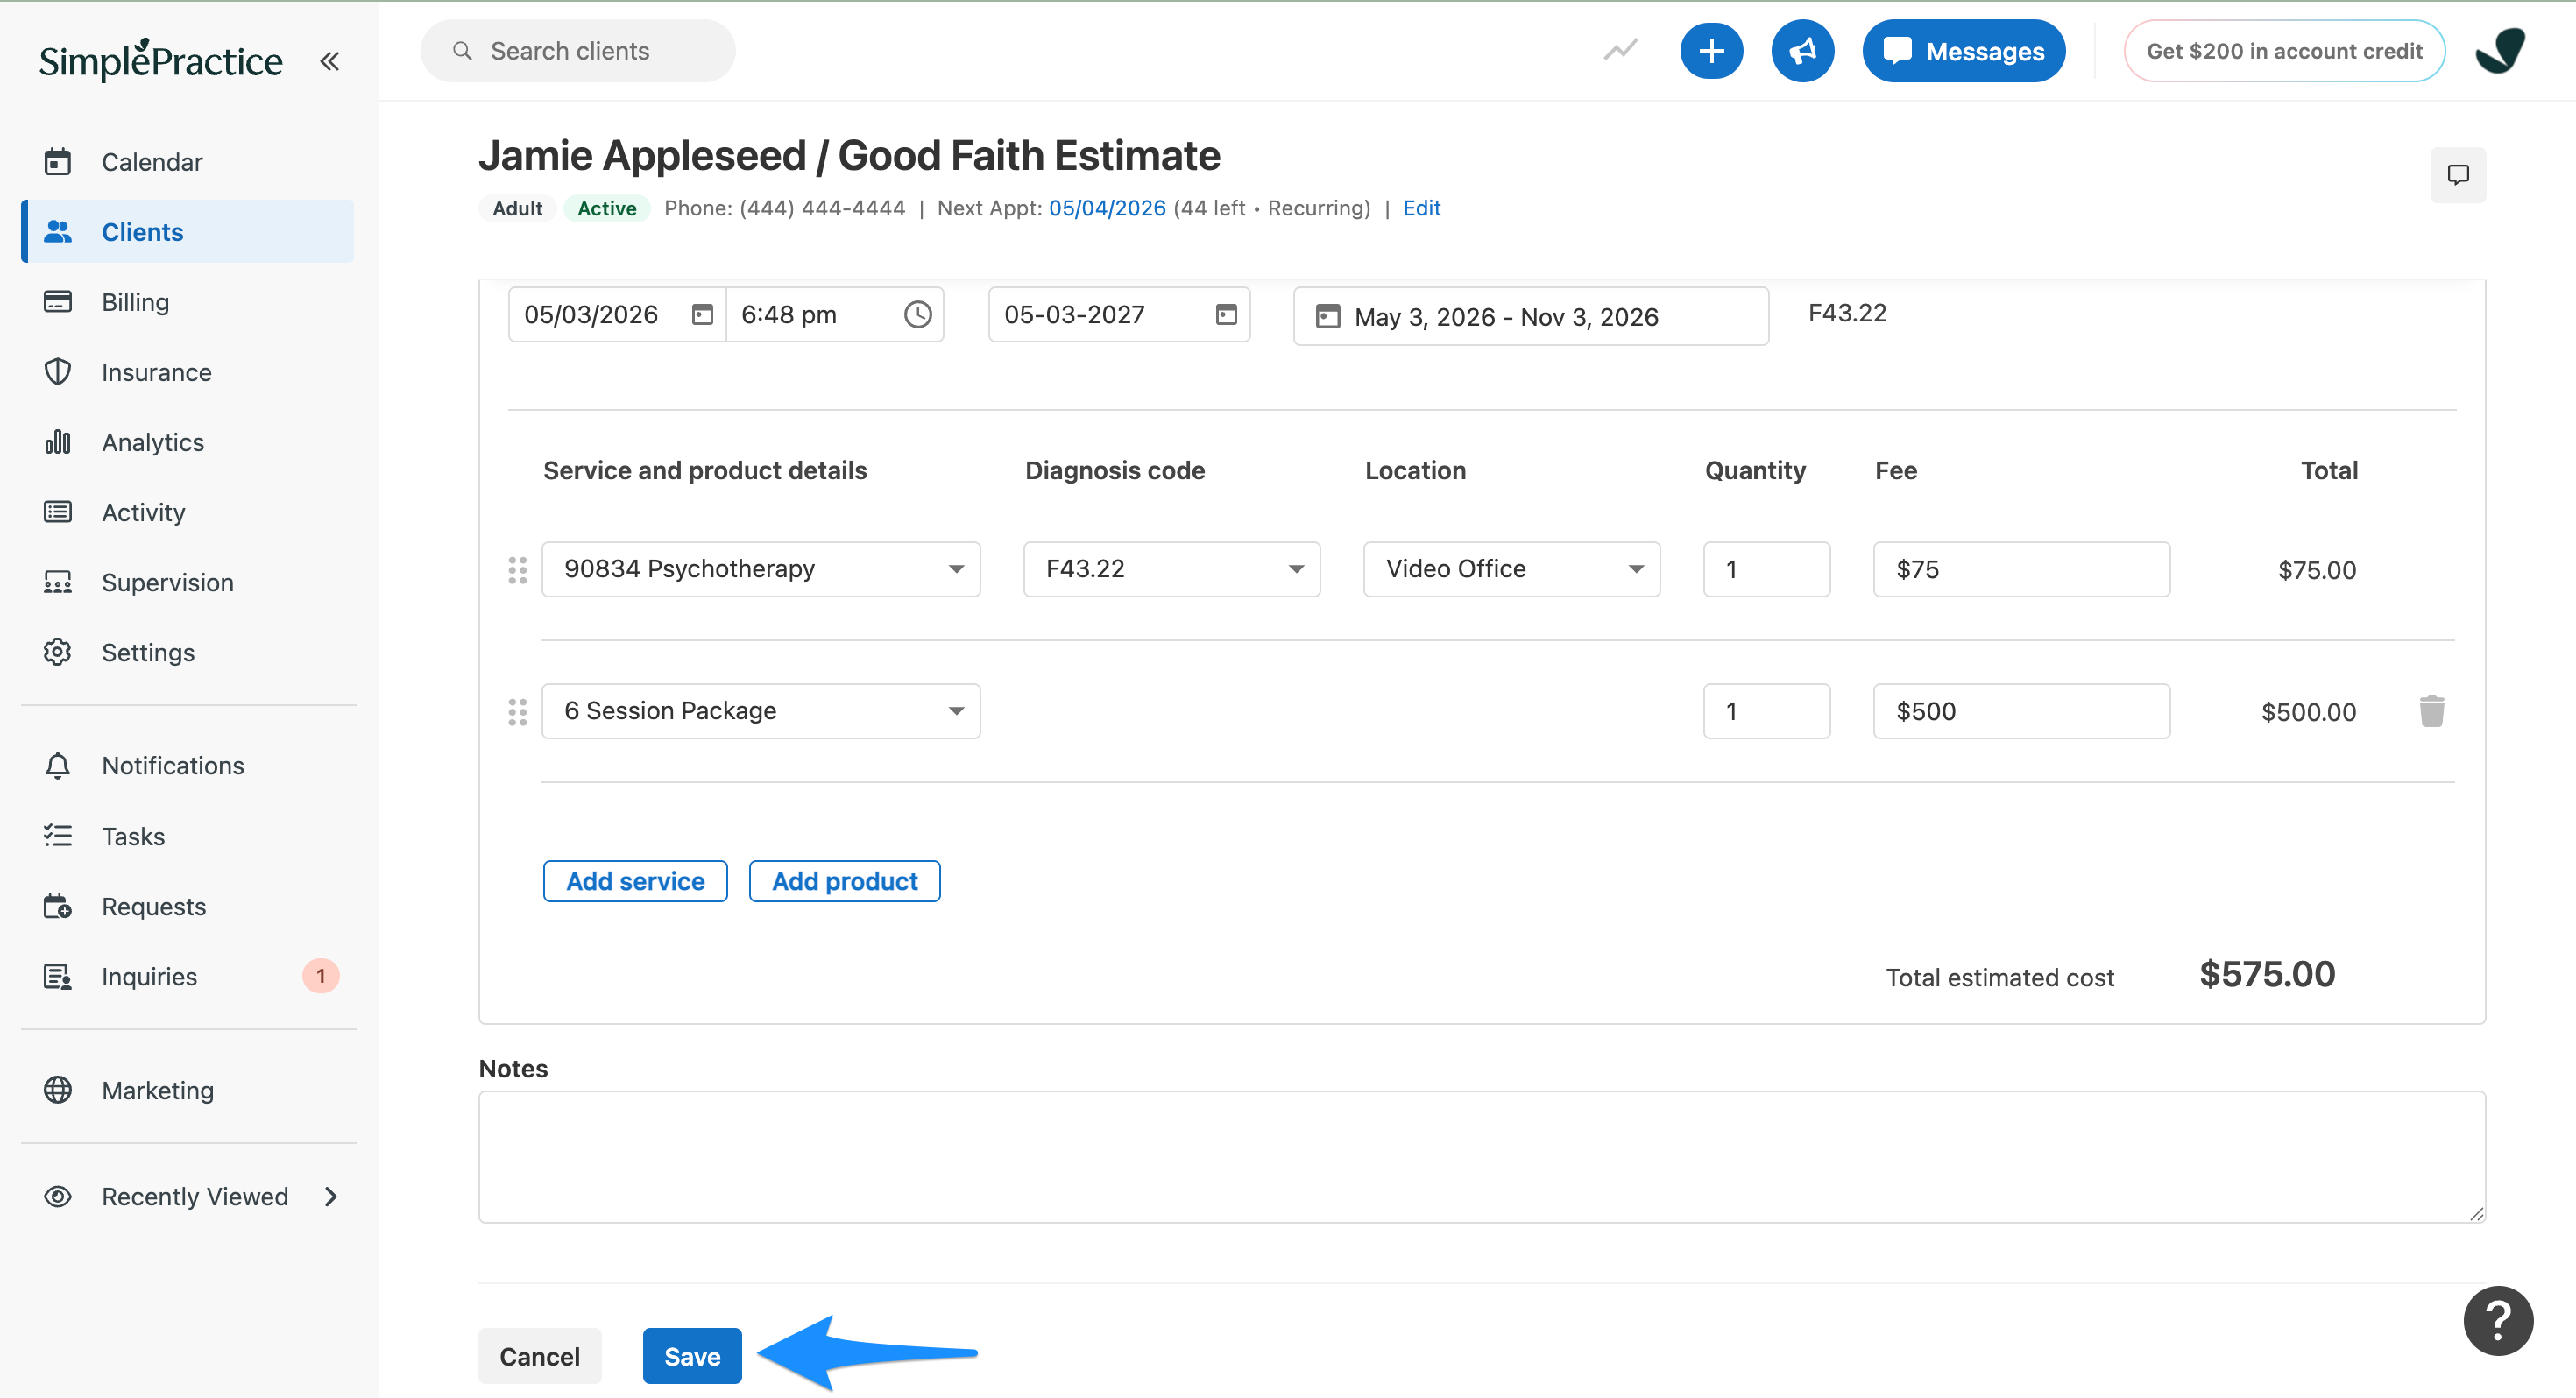
Task: Collapse the sidebar with the double chevron
Action: tap(329, 61)
